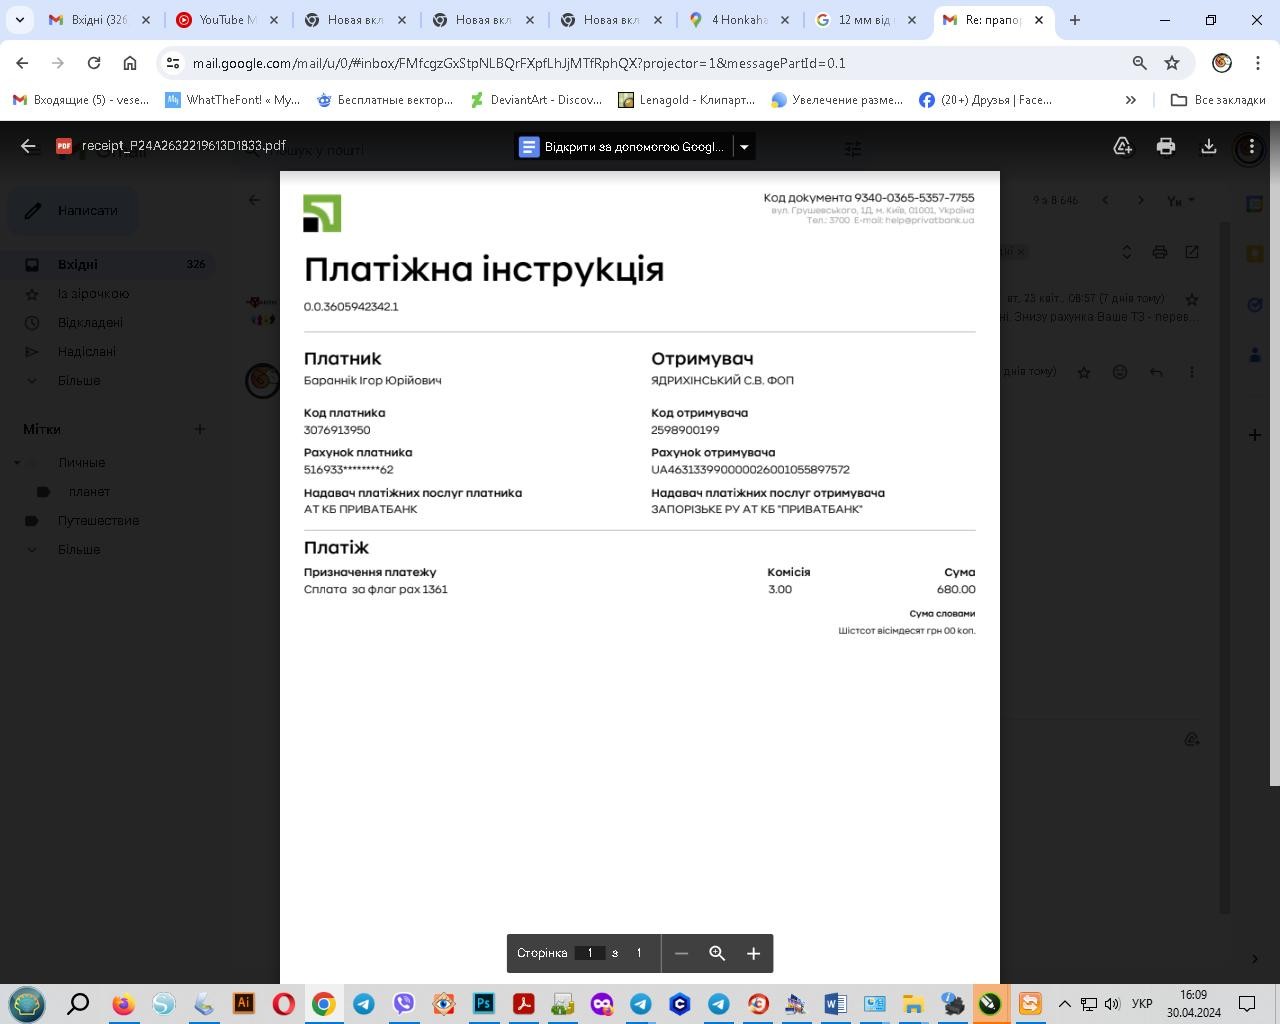1280x1024 pixels.
Task: Open PDF with Google Docs button
Action: point(622,146)
